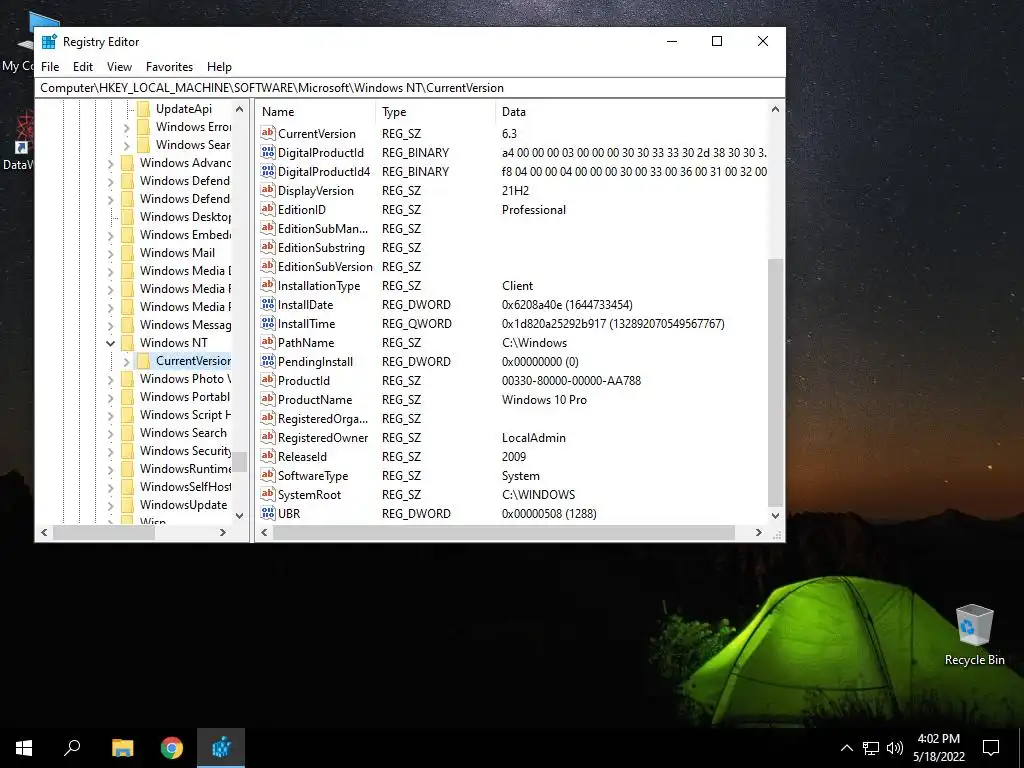Click the RegisteredOwner string icon

click(x=268, y=438)
